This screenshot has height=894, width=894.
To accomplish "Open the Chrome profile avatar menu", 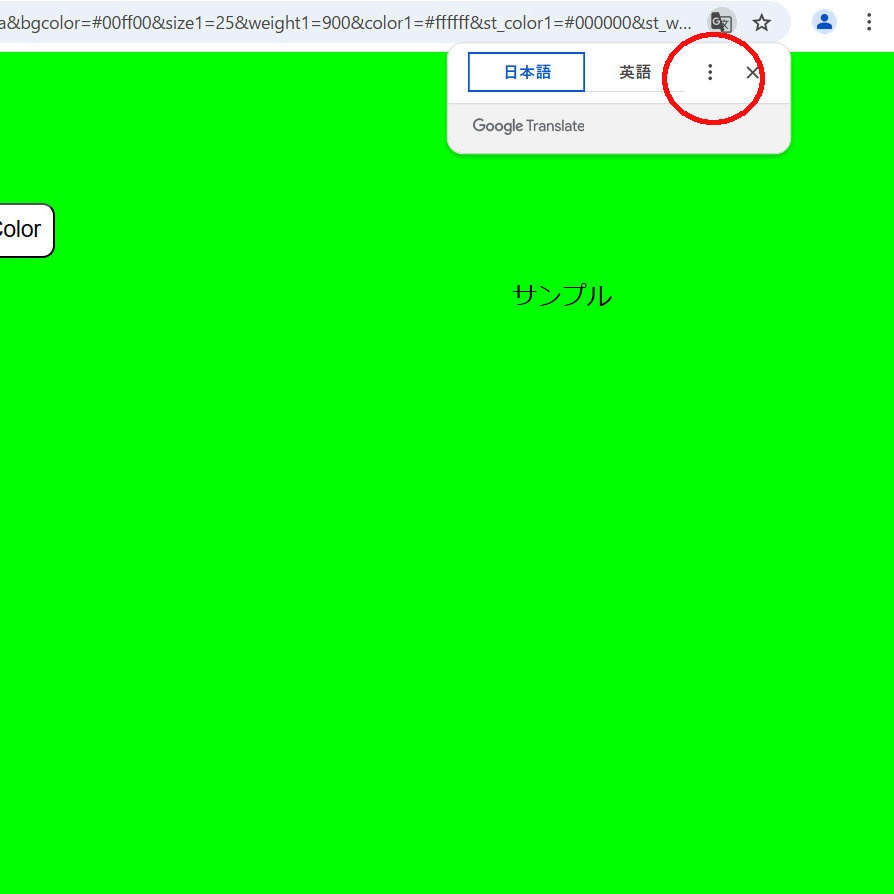I will pyautogui.click(x=824, y=22).
